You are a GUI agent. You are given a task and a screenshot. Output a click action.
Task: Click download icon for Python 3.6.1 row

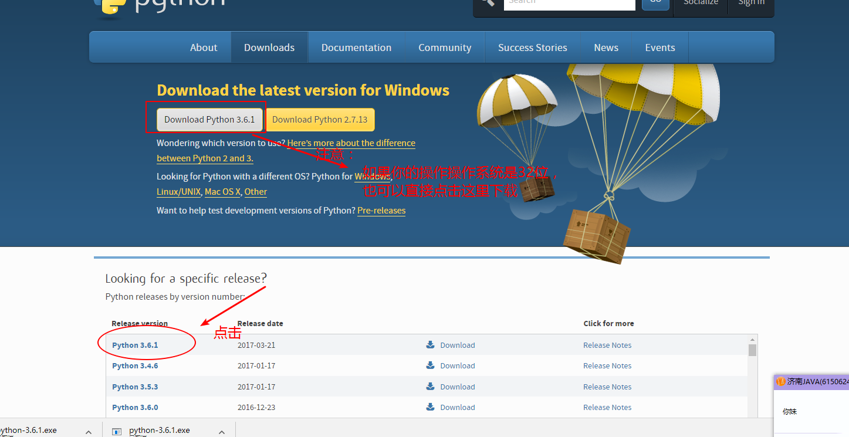[431, 345]
